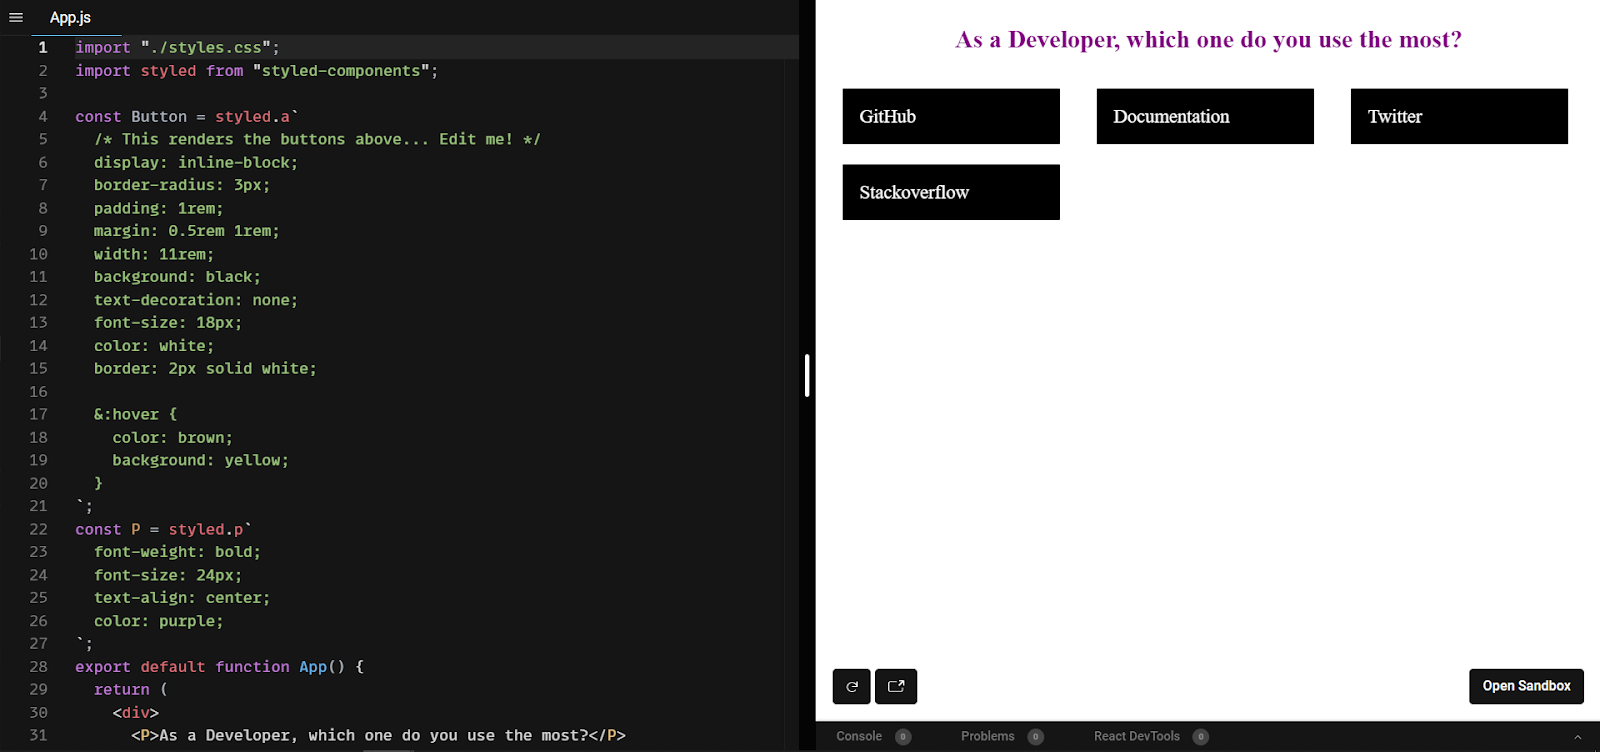
Task: Click the '&:hover {' line
Action: pos(135,414)
